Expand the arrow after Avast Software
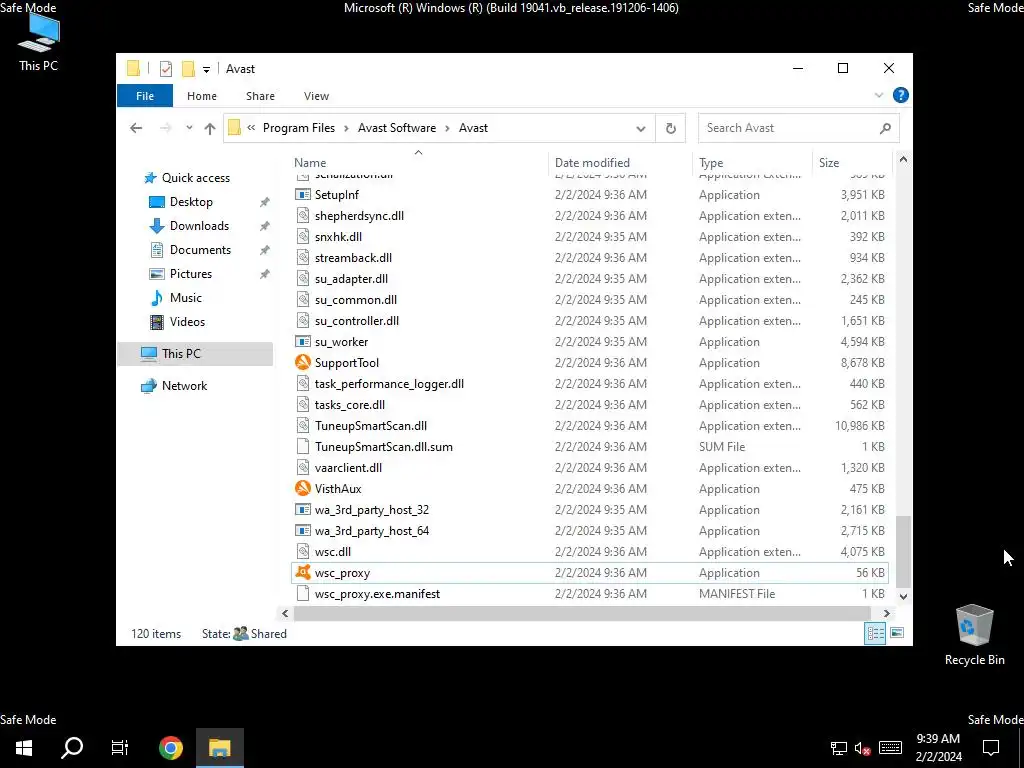Viewport: 1024px width, 768px height. coord(447,128)
